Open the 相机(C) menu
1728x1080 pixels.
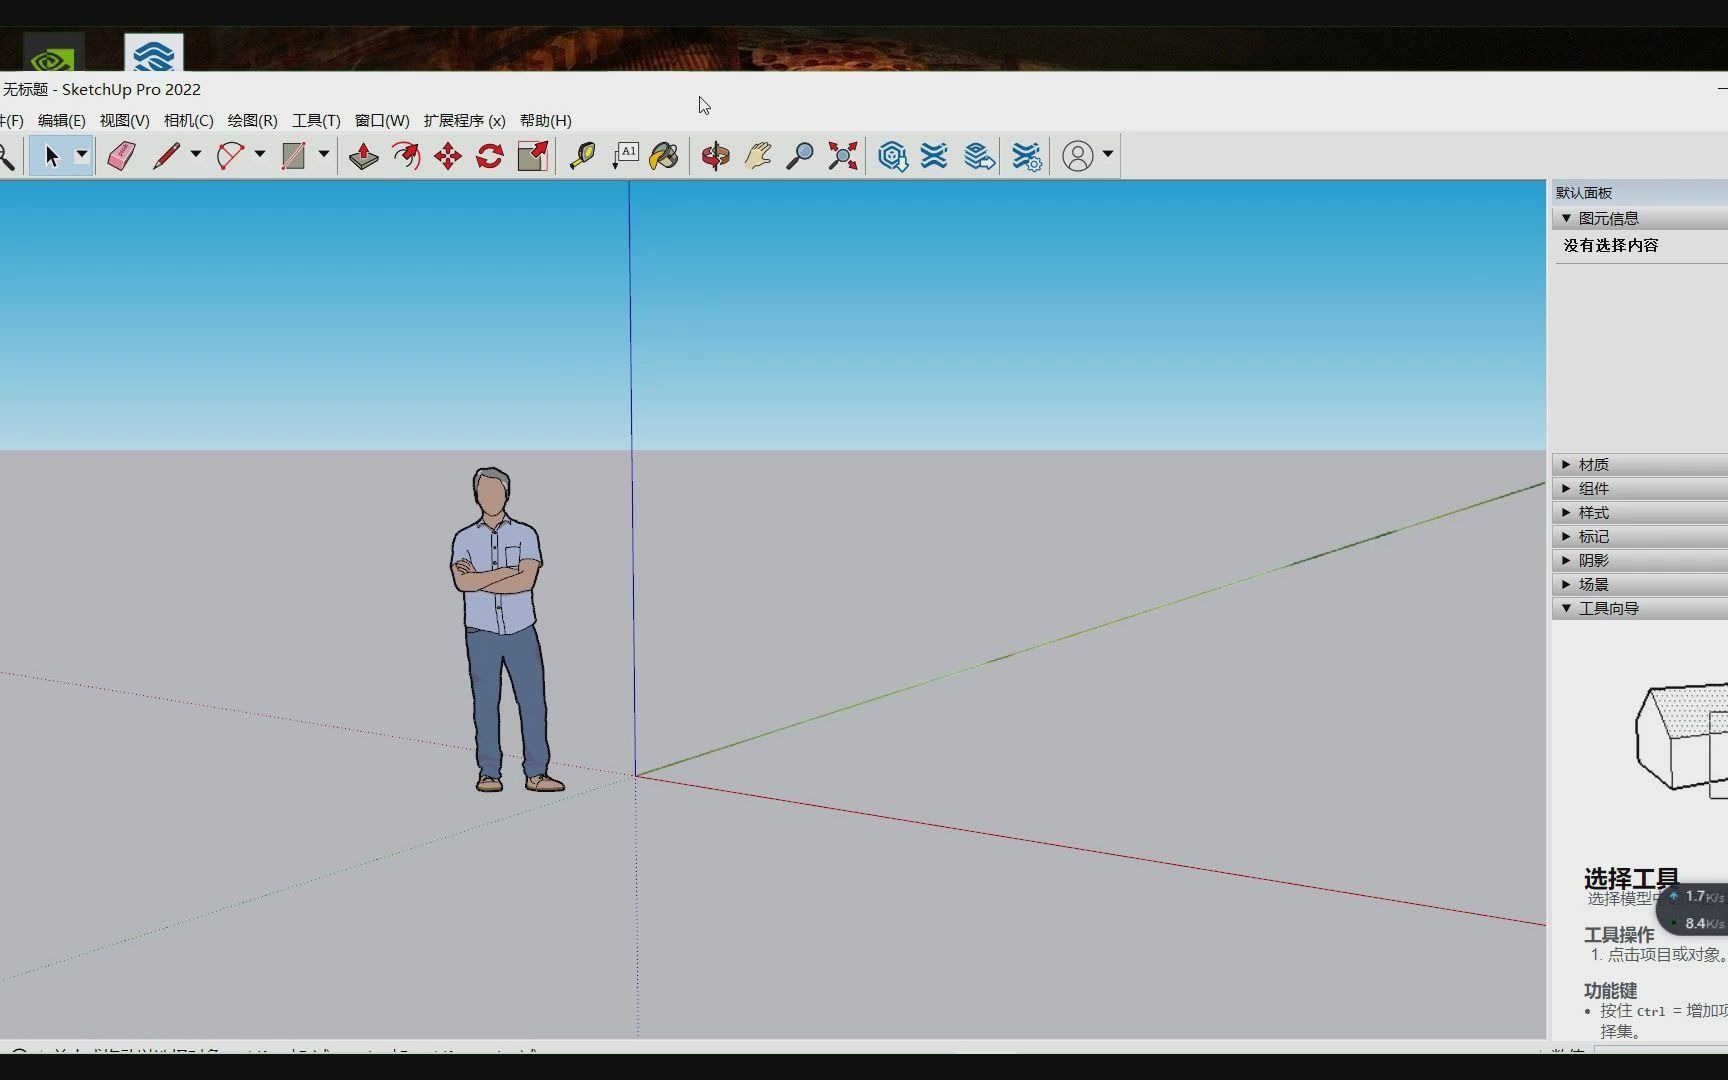coord(188,120)
